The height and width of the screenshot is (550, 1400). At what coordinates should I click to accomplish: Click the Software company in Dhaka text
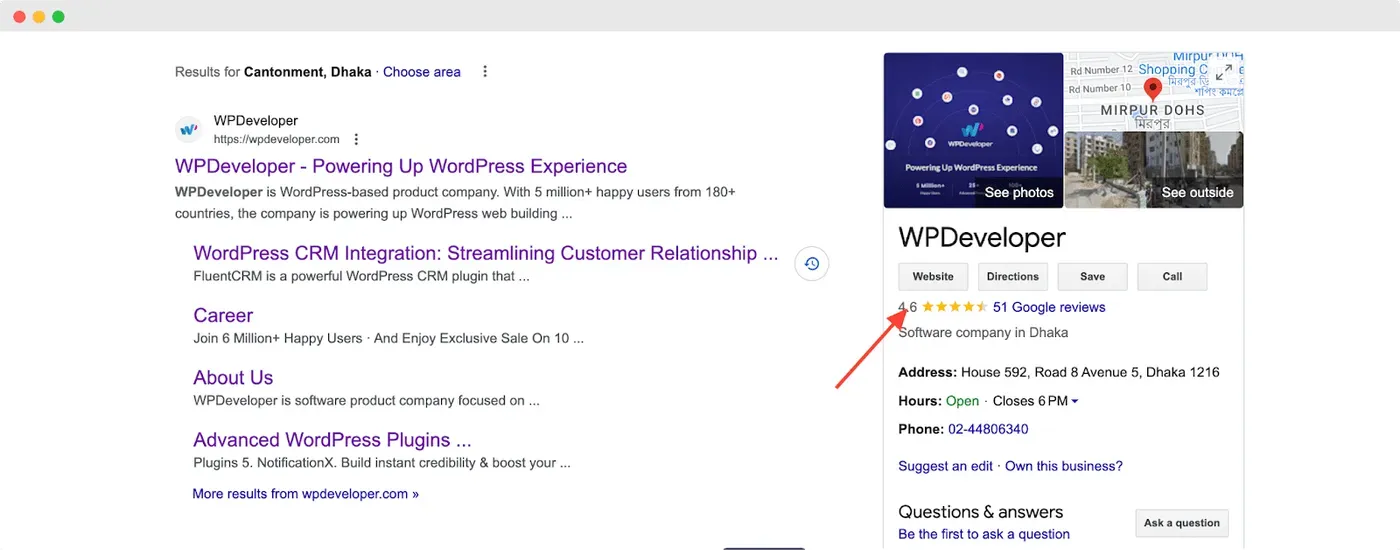[x=983, y=332]
